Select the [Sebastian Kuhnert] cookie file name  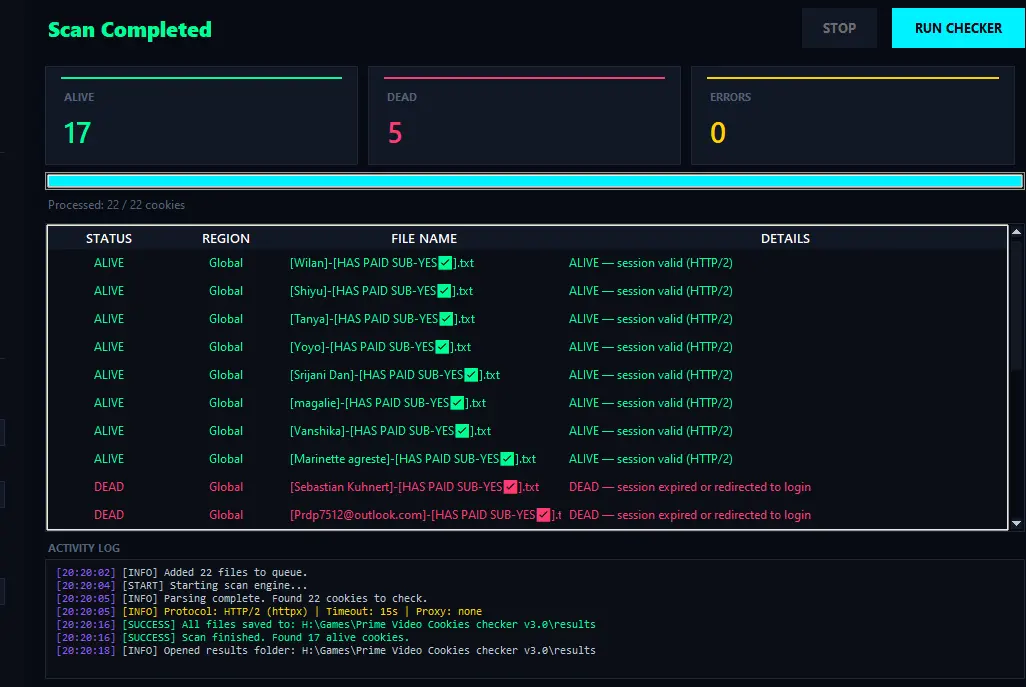tap(414, 487)
